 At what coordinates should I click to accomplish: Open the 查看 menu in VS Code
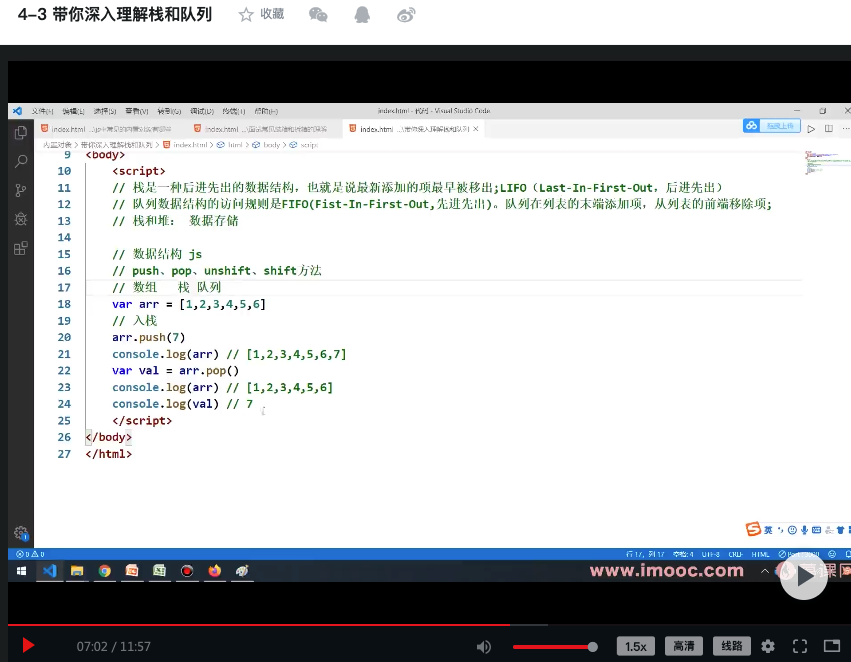(137, 111)
